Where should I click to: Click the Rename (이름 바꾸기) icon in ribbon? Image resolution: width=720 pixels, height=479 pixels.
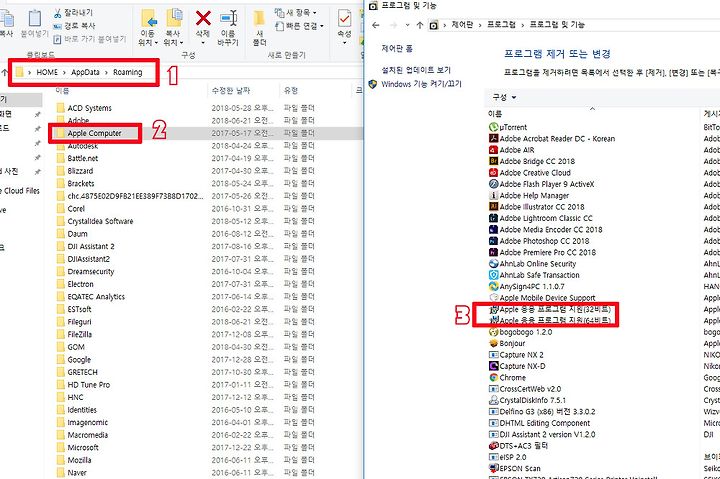pyautogui.click(x=229, y=18)
